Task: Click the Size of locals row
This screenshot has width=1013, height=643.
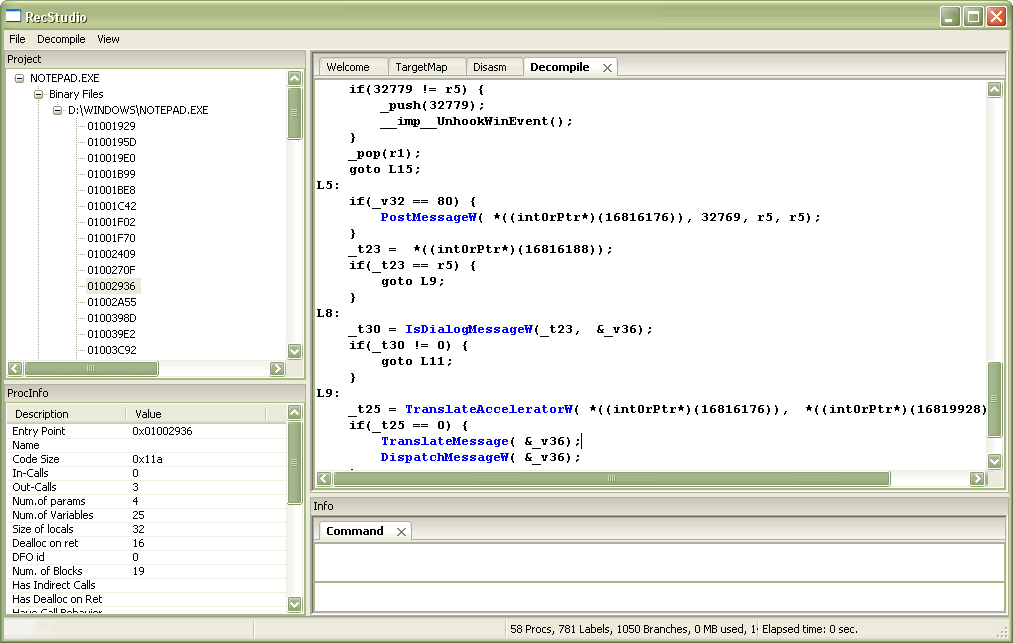Action: (147, 529)
